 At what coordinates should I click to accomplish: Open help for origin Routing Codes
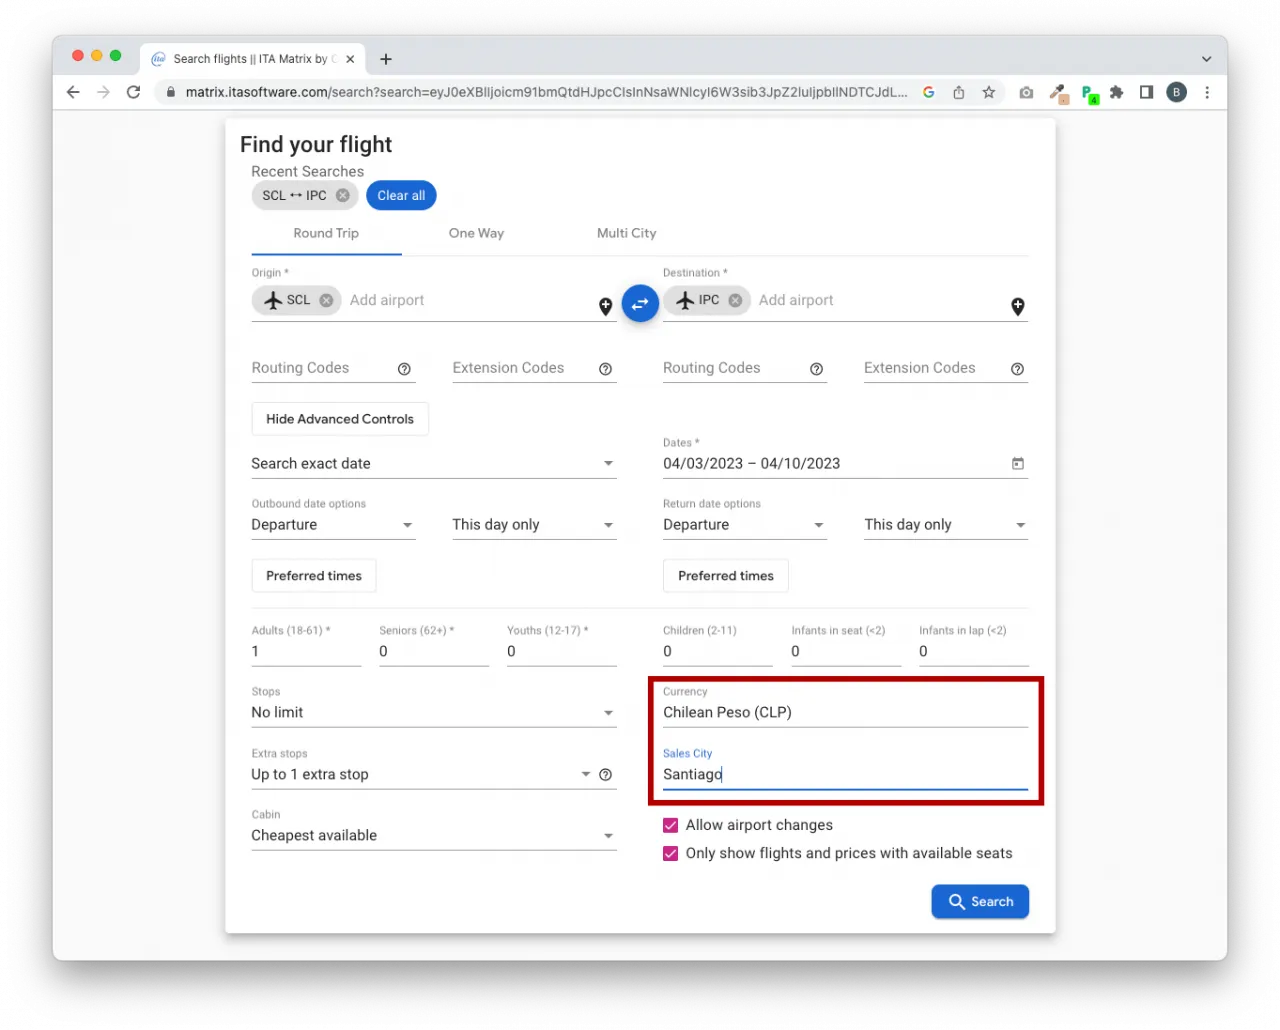coord(404,369)
